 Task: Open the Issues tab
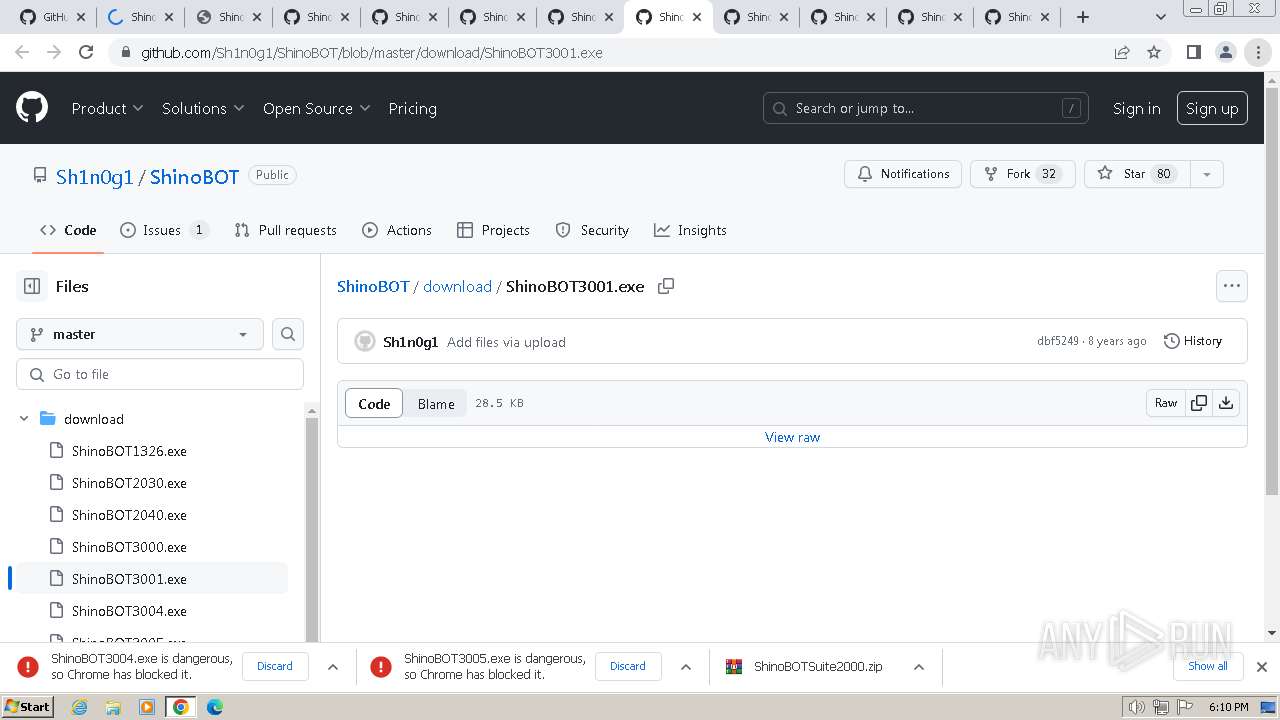point(164,230)
